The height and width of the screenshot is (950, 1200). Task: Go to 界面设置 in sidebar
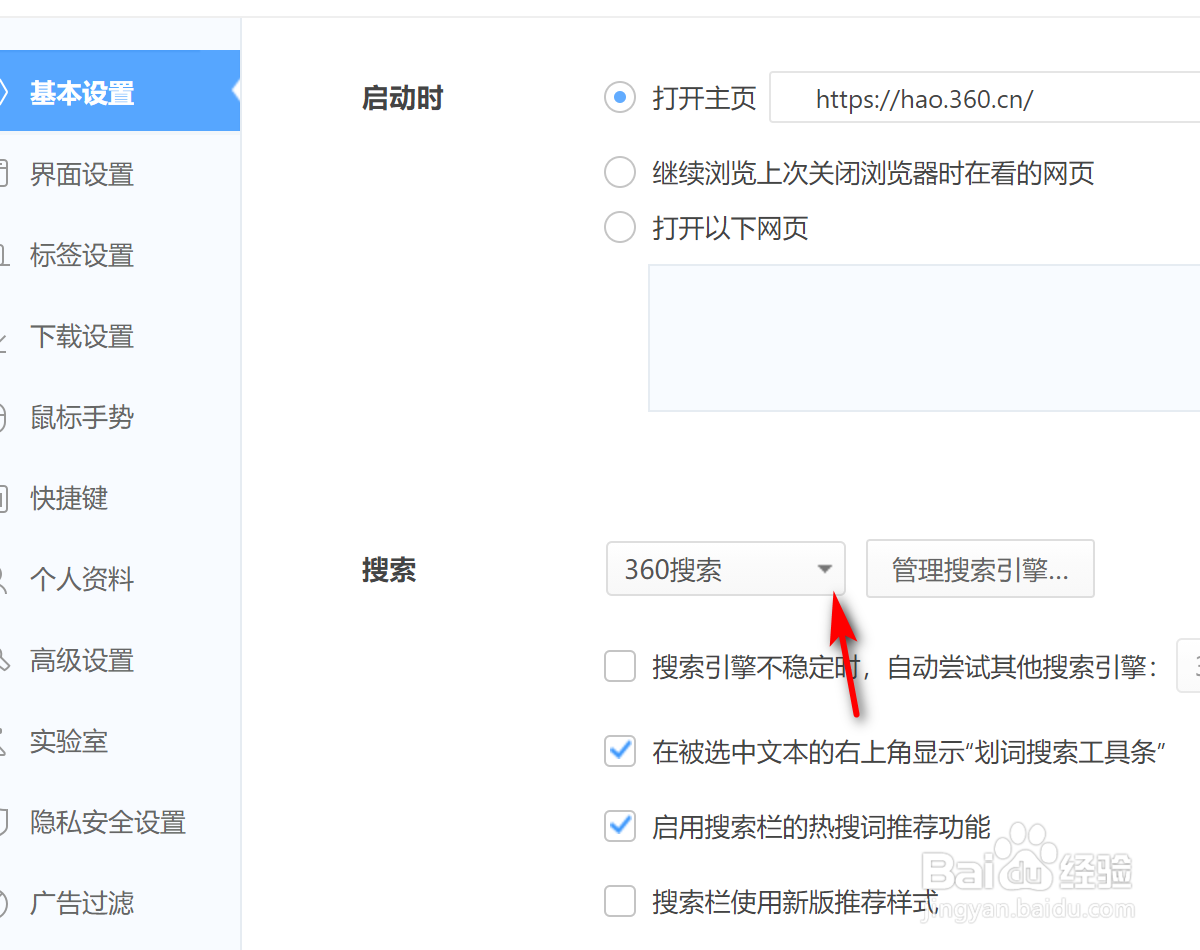coord(82,175)
